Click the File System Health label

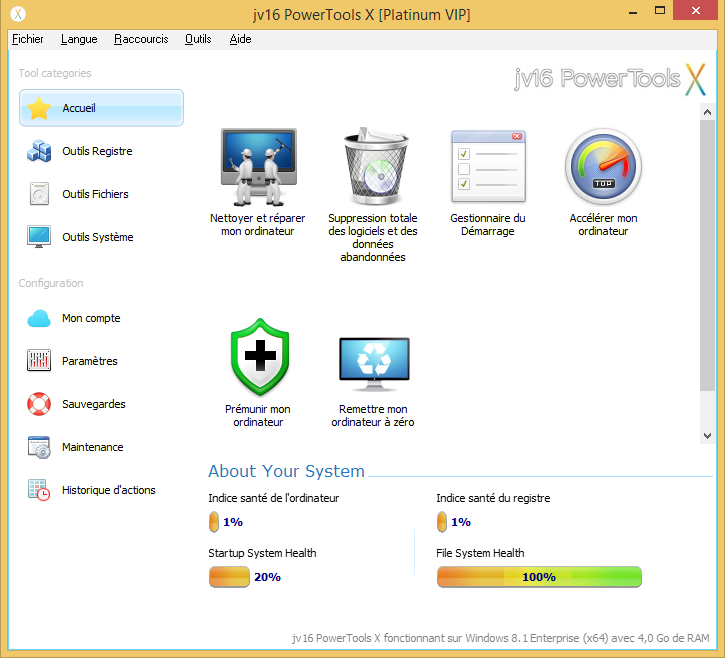[480, 553]
